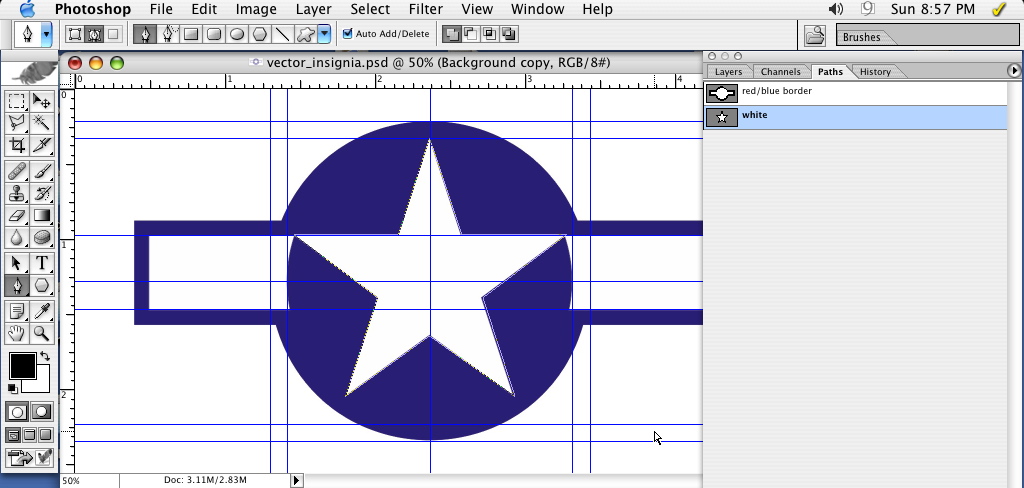This screenshot has width=1024, height=488.
Task: Open the File Browser folder icon
Action: (814, 35)
